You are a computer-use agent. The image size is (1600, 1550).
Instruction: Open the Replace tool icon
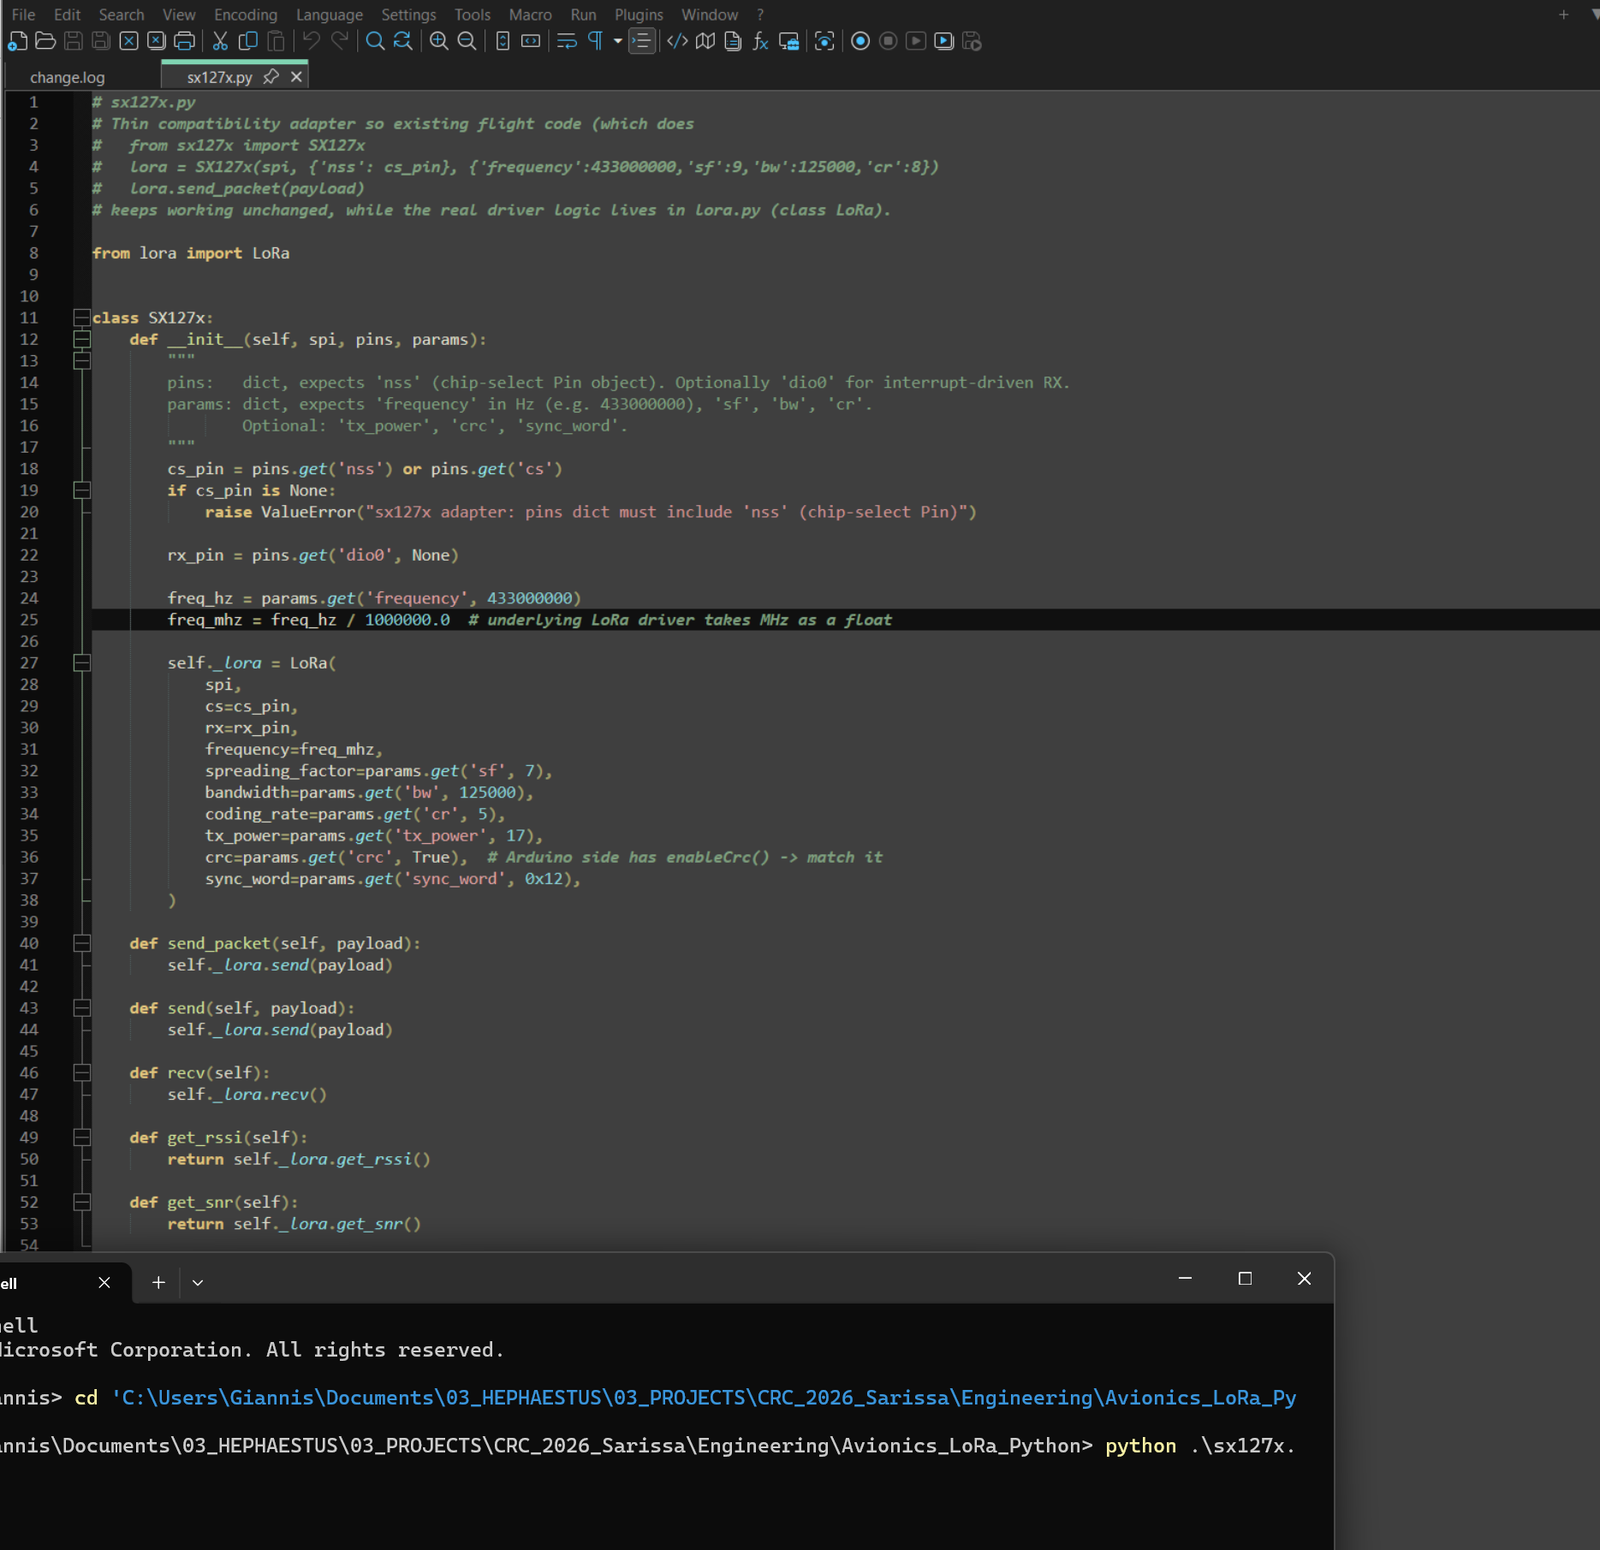402,41
